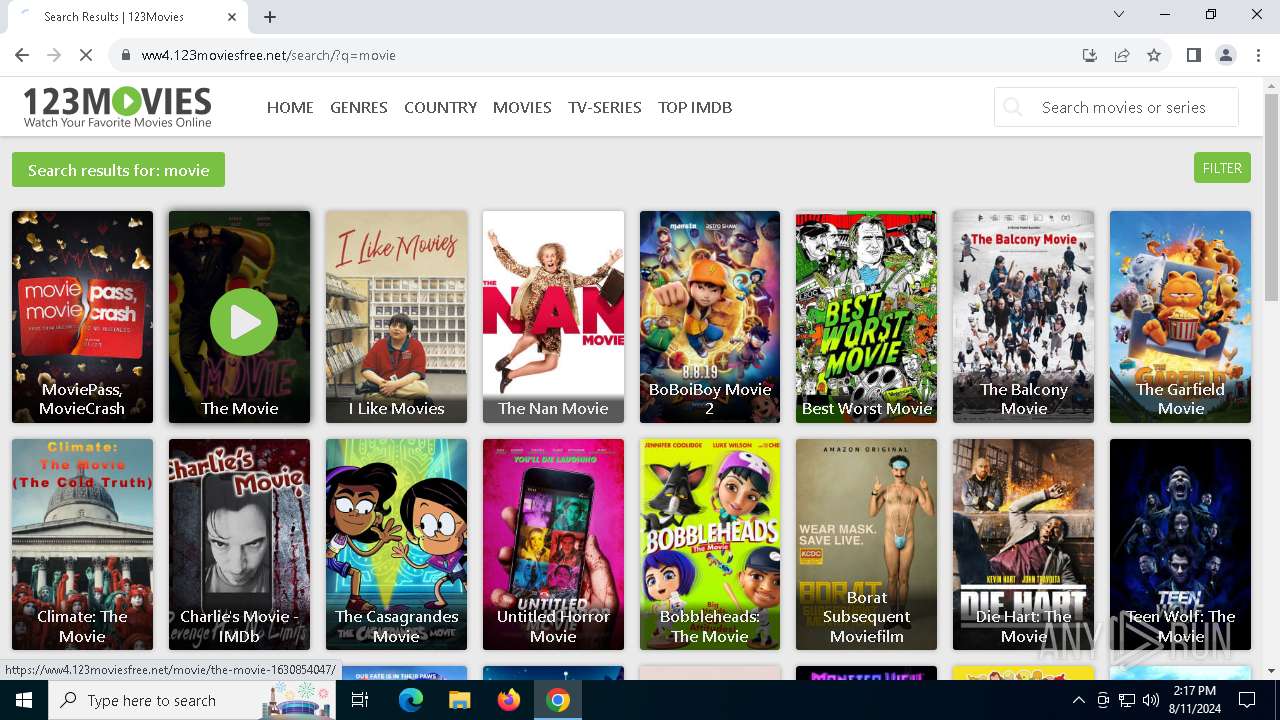Stop page loading with the X icon

86,55
